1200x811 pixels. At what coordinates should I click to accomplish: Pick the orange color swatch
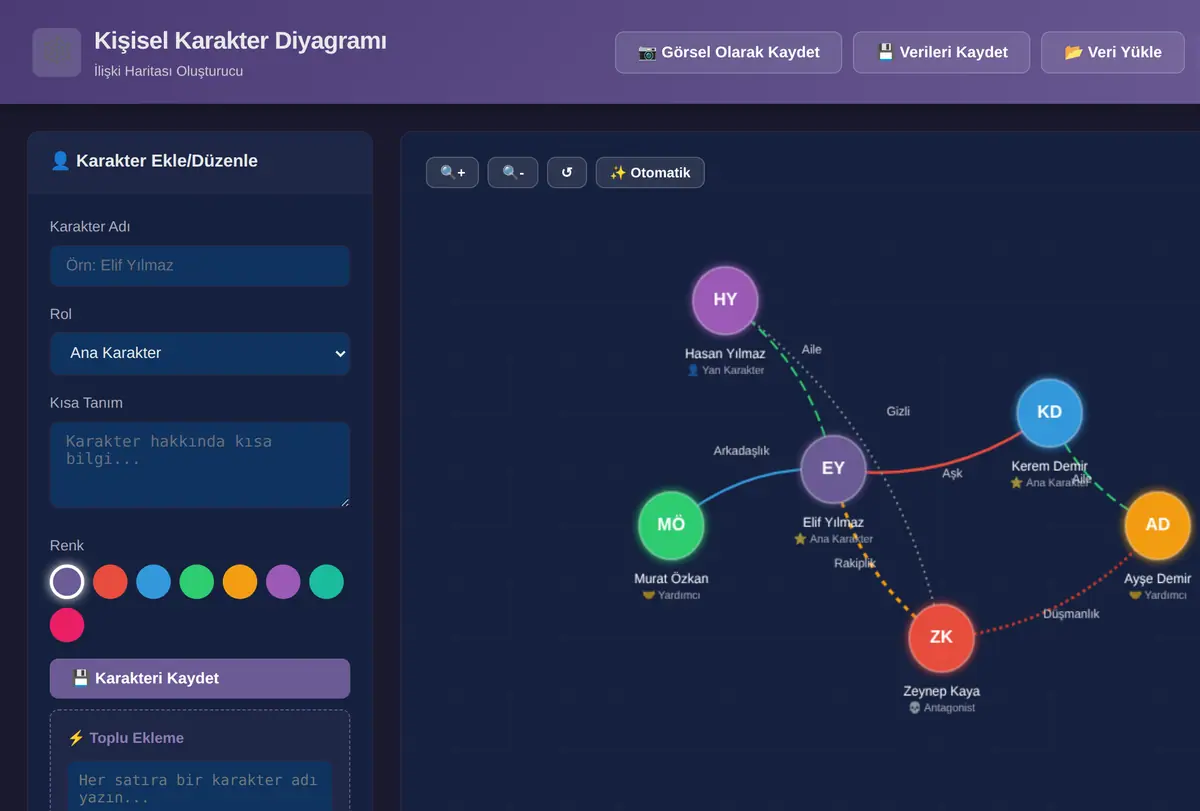pos(240,581)
